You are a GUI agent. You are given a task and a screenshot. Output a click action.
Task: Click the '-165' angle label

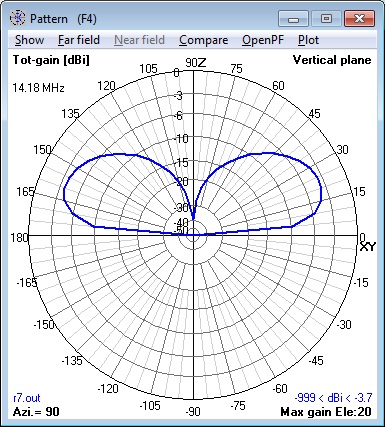tap(27, 283)
